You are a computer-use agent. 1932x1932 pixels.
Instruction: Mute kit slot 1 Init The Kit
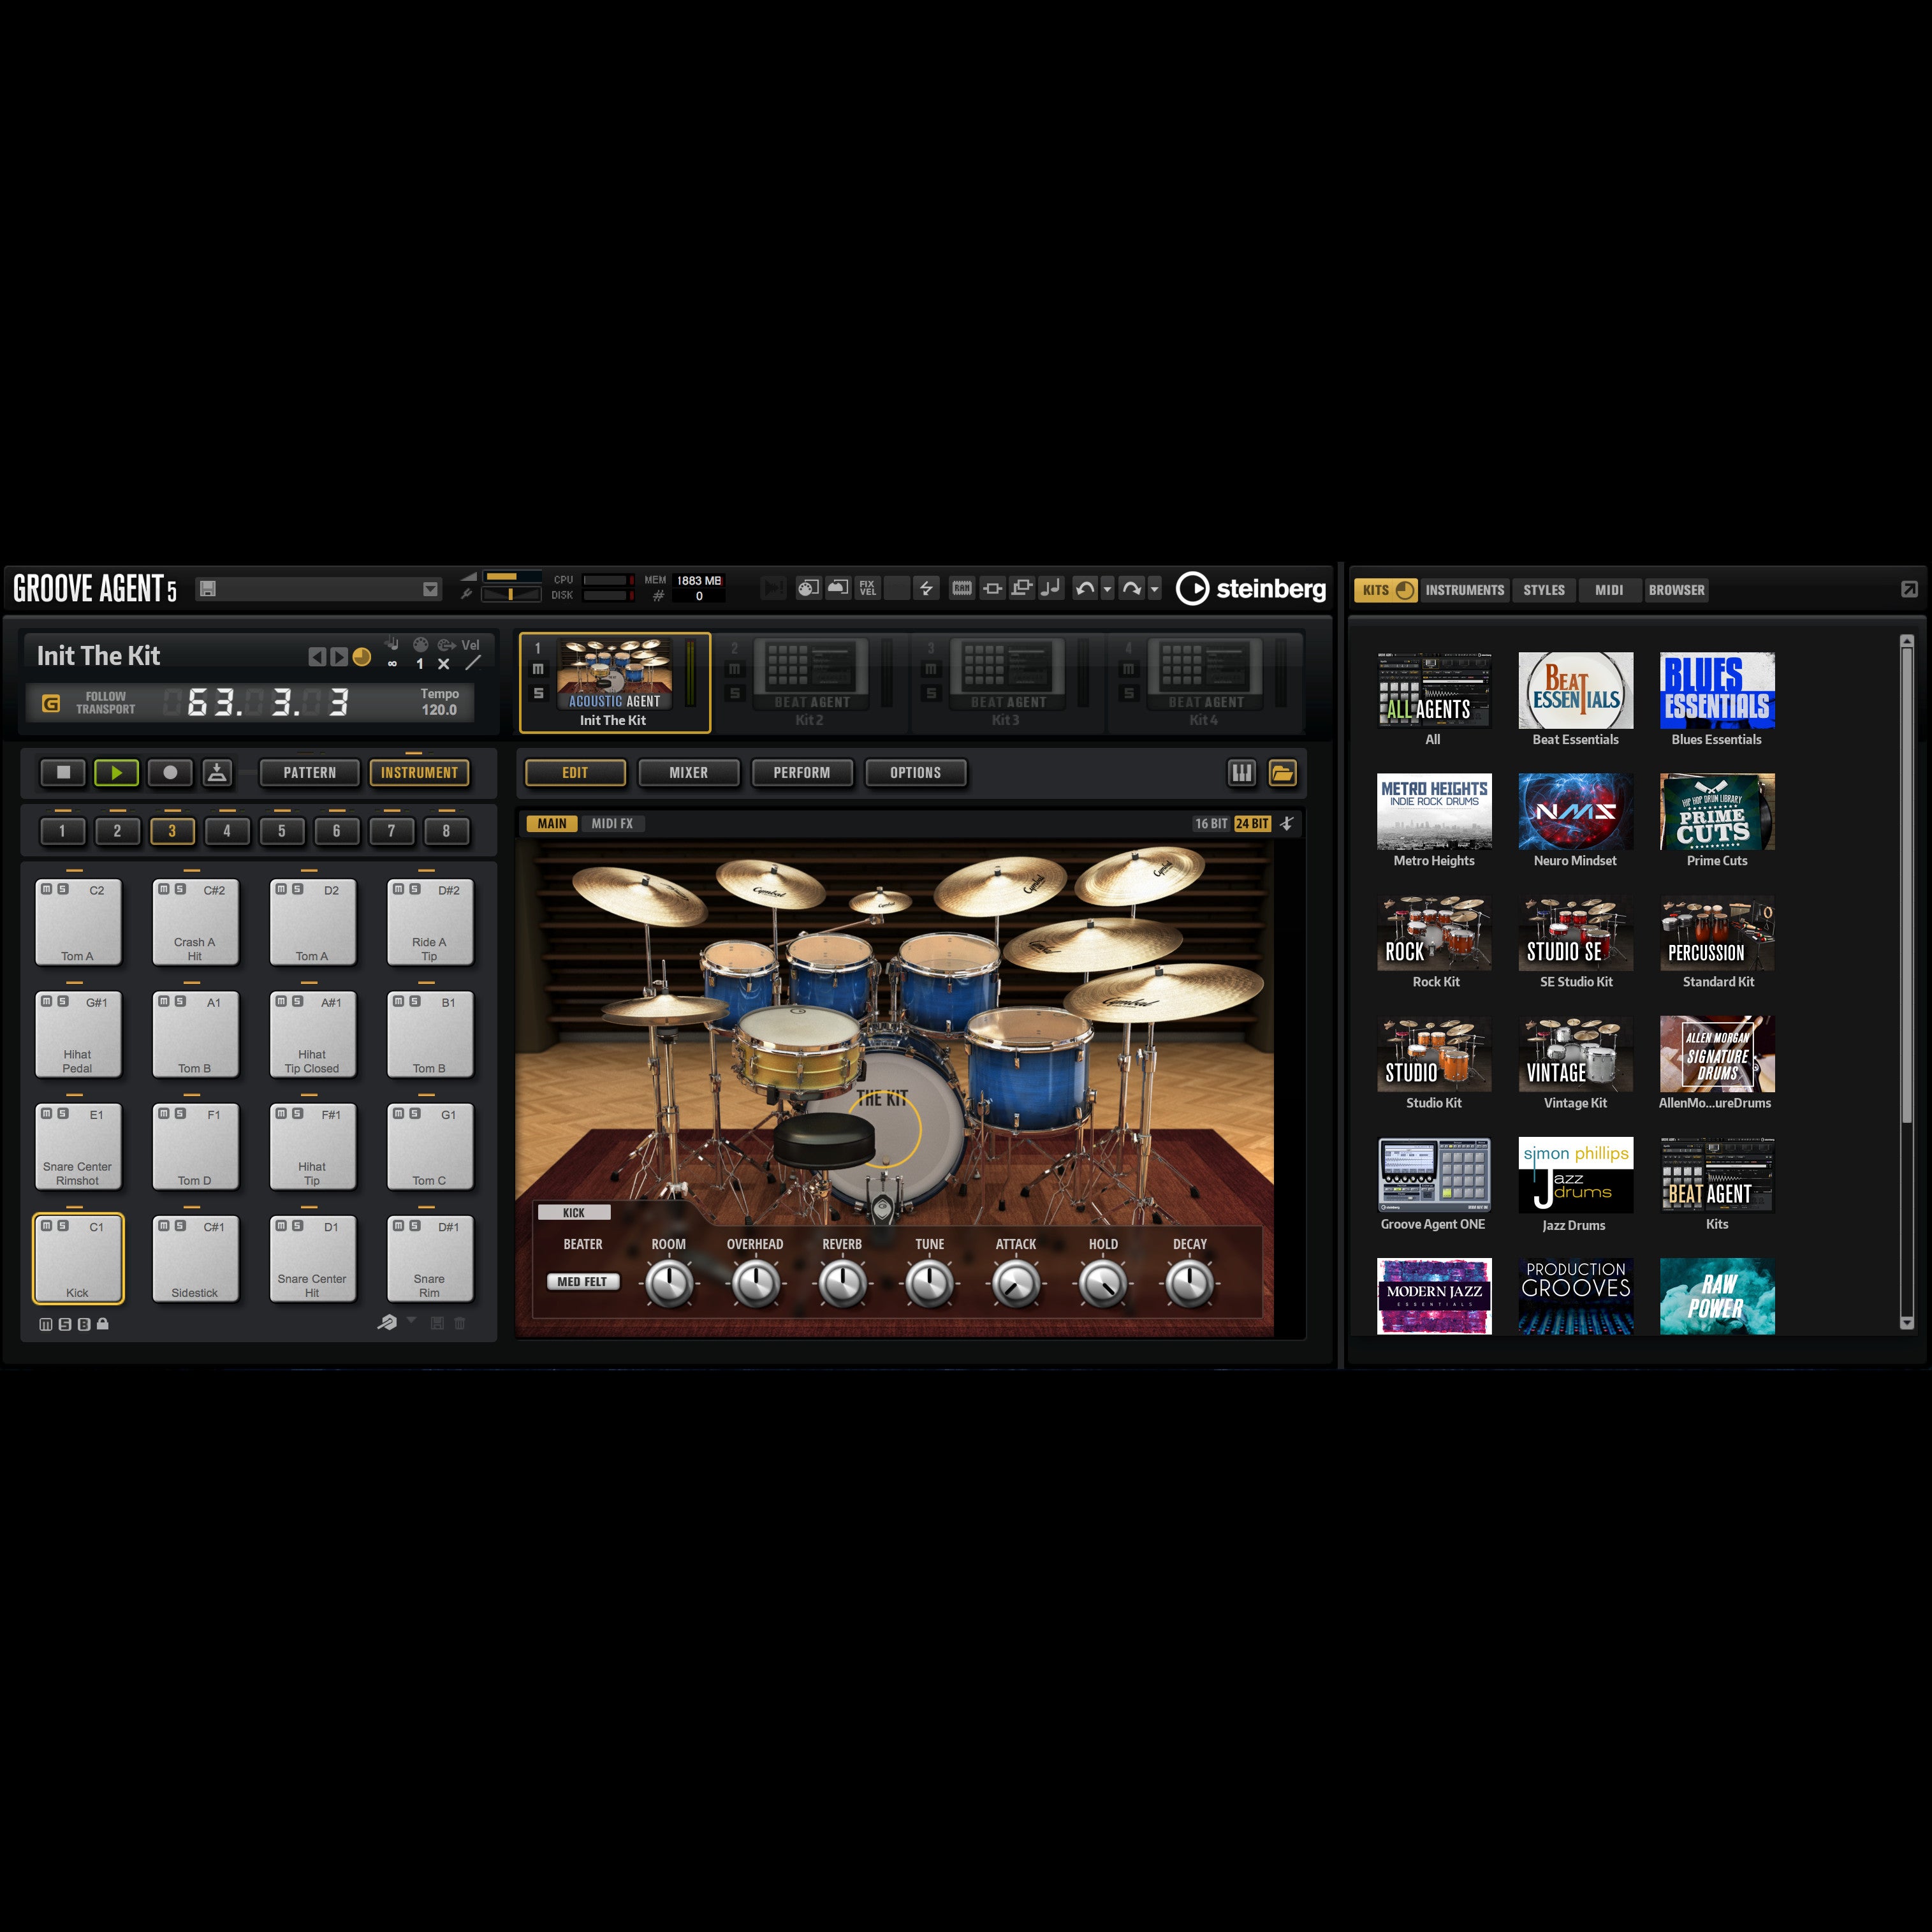[x=538, y=669]
